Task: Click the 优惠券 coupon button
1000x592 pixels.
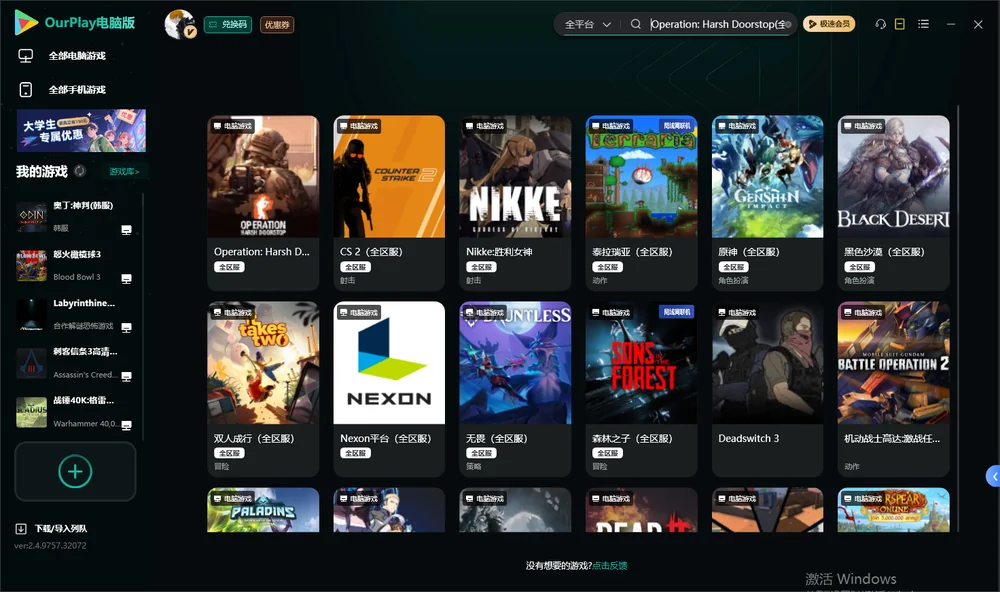Action: [x=277, y=25]
